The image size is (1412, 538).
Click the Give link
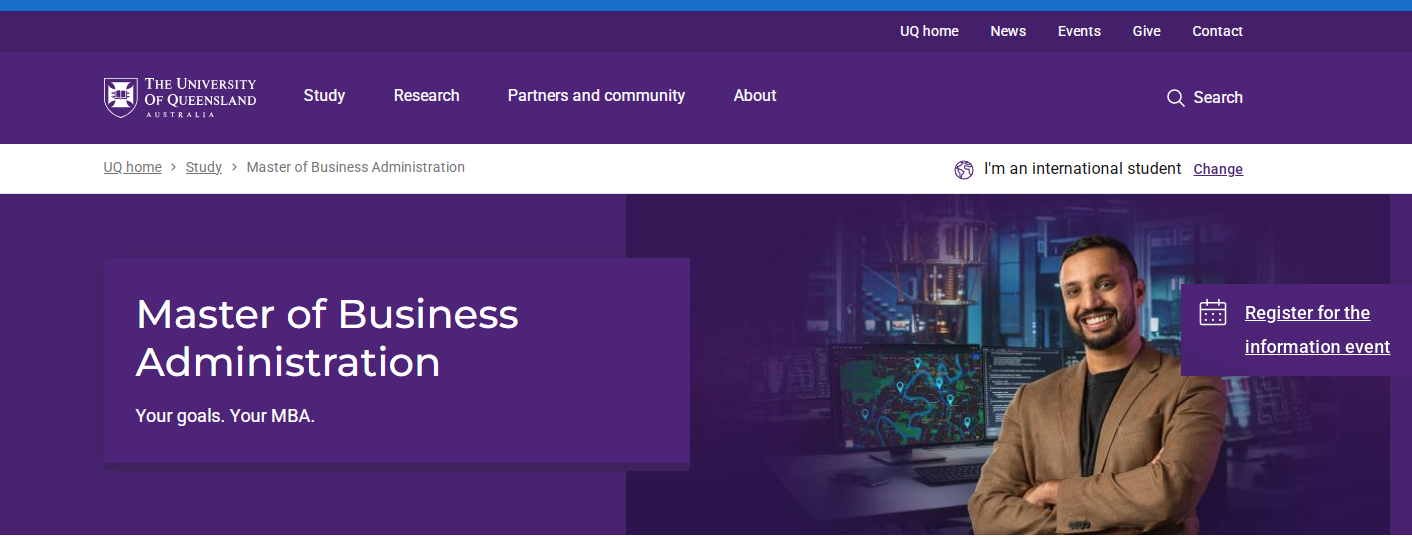pyautogui.click(x=1146, y=31)
